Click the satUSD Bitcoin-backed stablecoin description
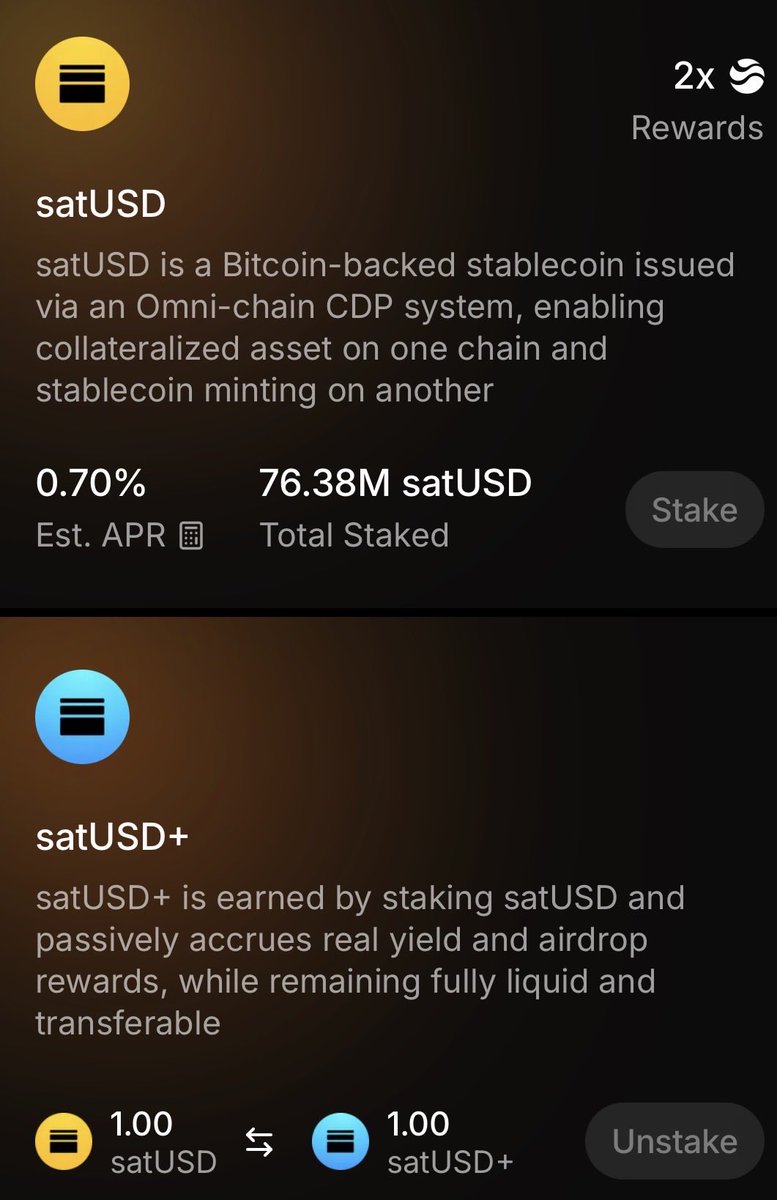This screenshot has width=777, height=1200. pyautogui.click(x=385, y=327)
